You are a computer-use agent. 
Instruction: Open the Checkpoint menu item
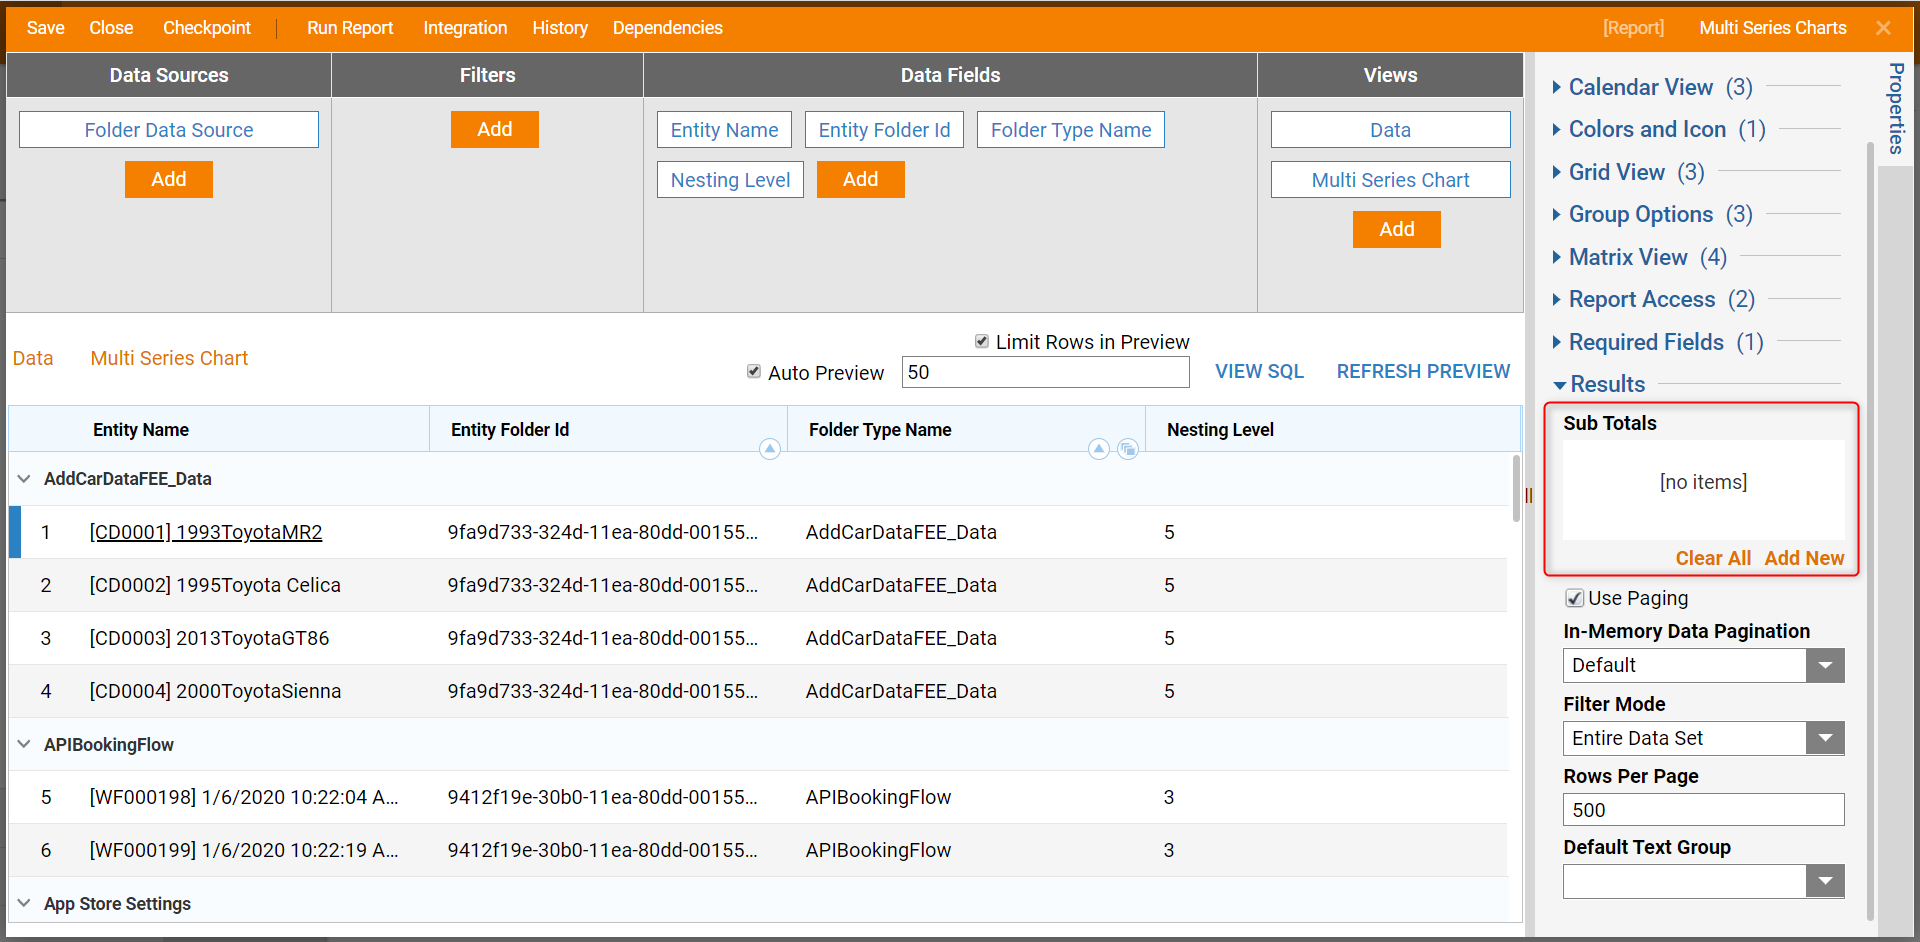tap(207, 28)
